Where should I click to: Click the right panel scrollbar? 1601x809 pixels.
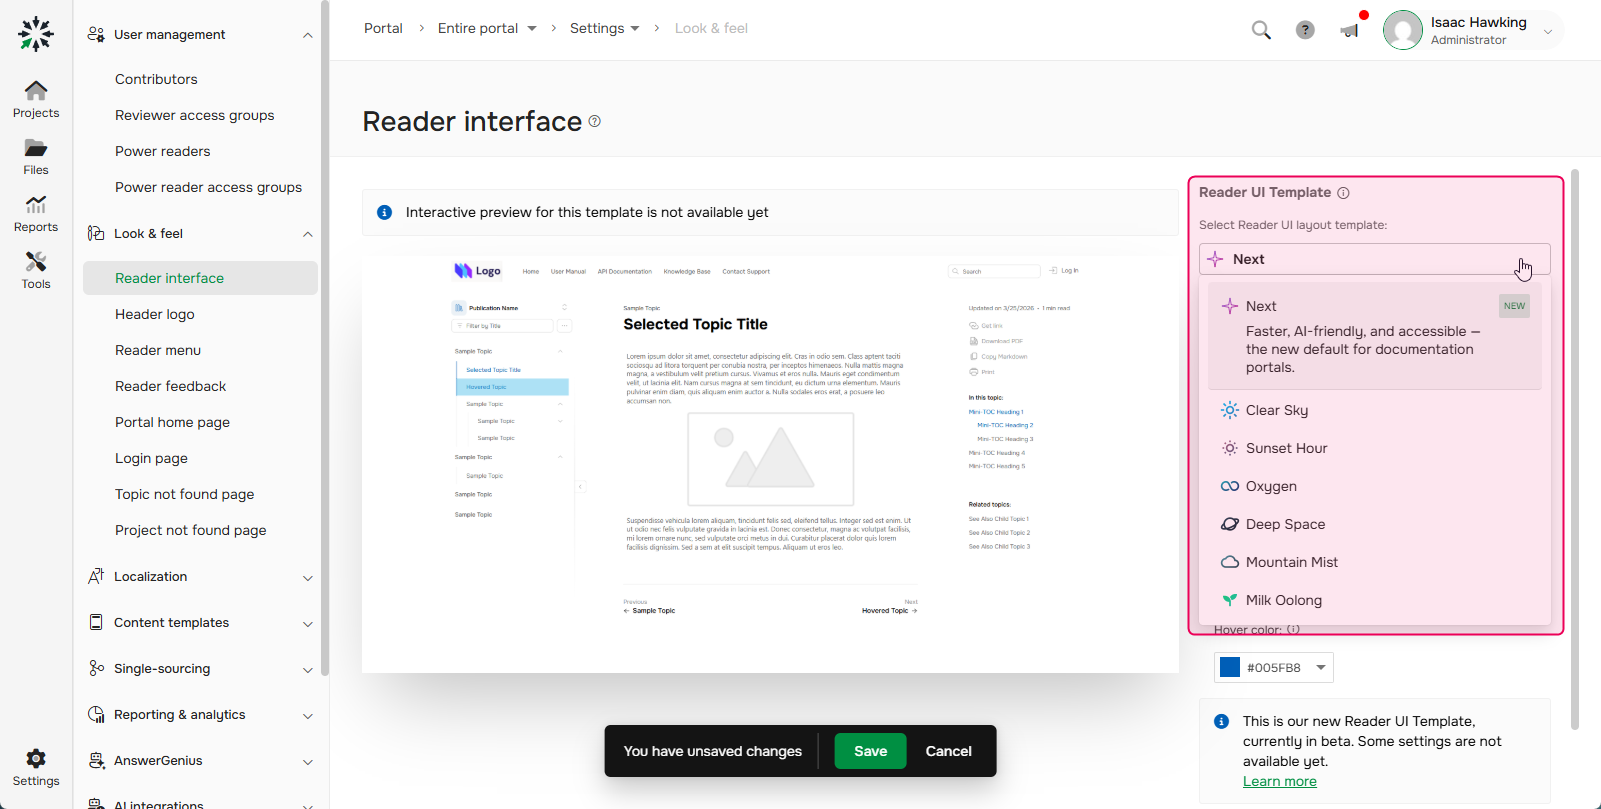[1575, 450]
